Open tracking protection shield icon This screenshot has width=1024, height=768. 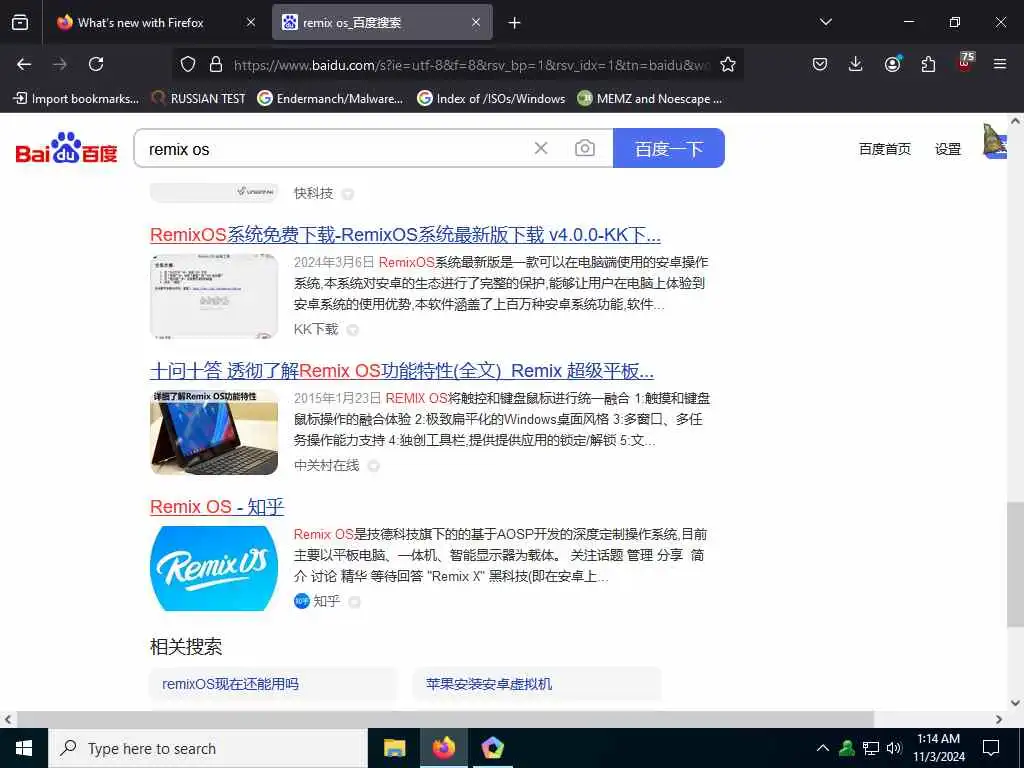coord(188,64)
